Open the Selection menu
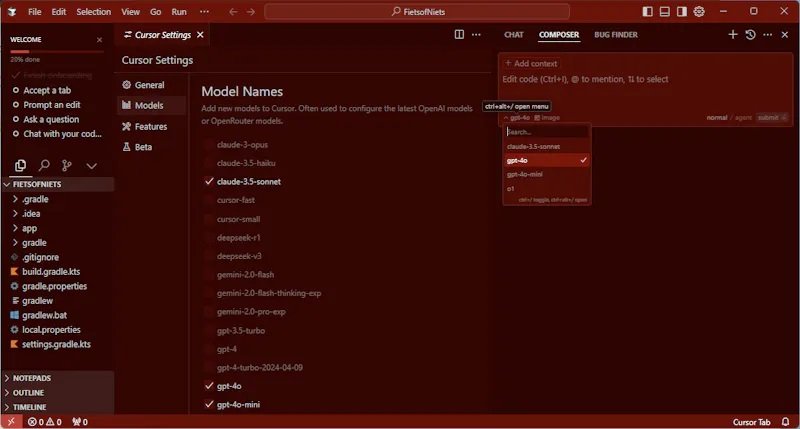The width and height of the screenshot is (800, 429). coord(93,12)
